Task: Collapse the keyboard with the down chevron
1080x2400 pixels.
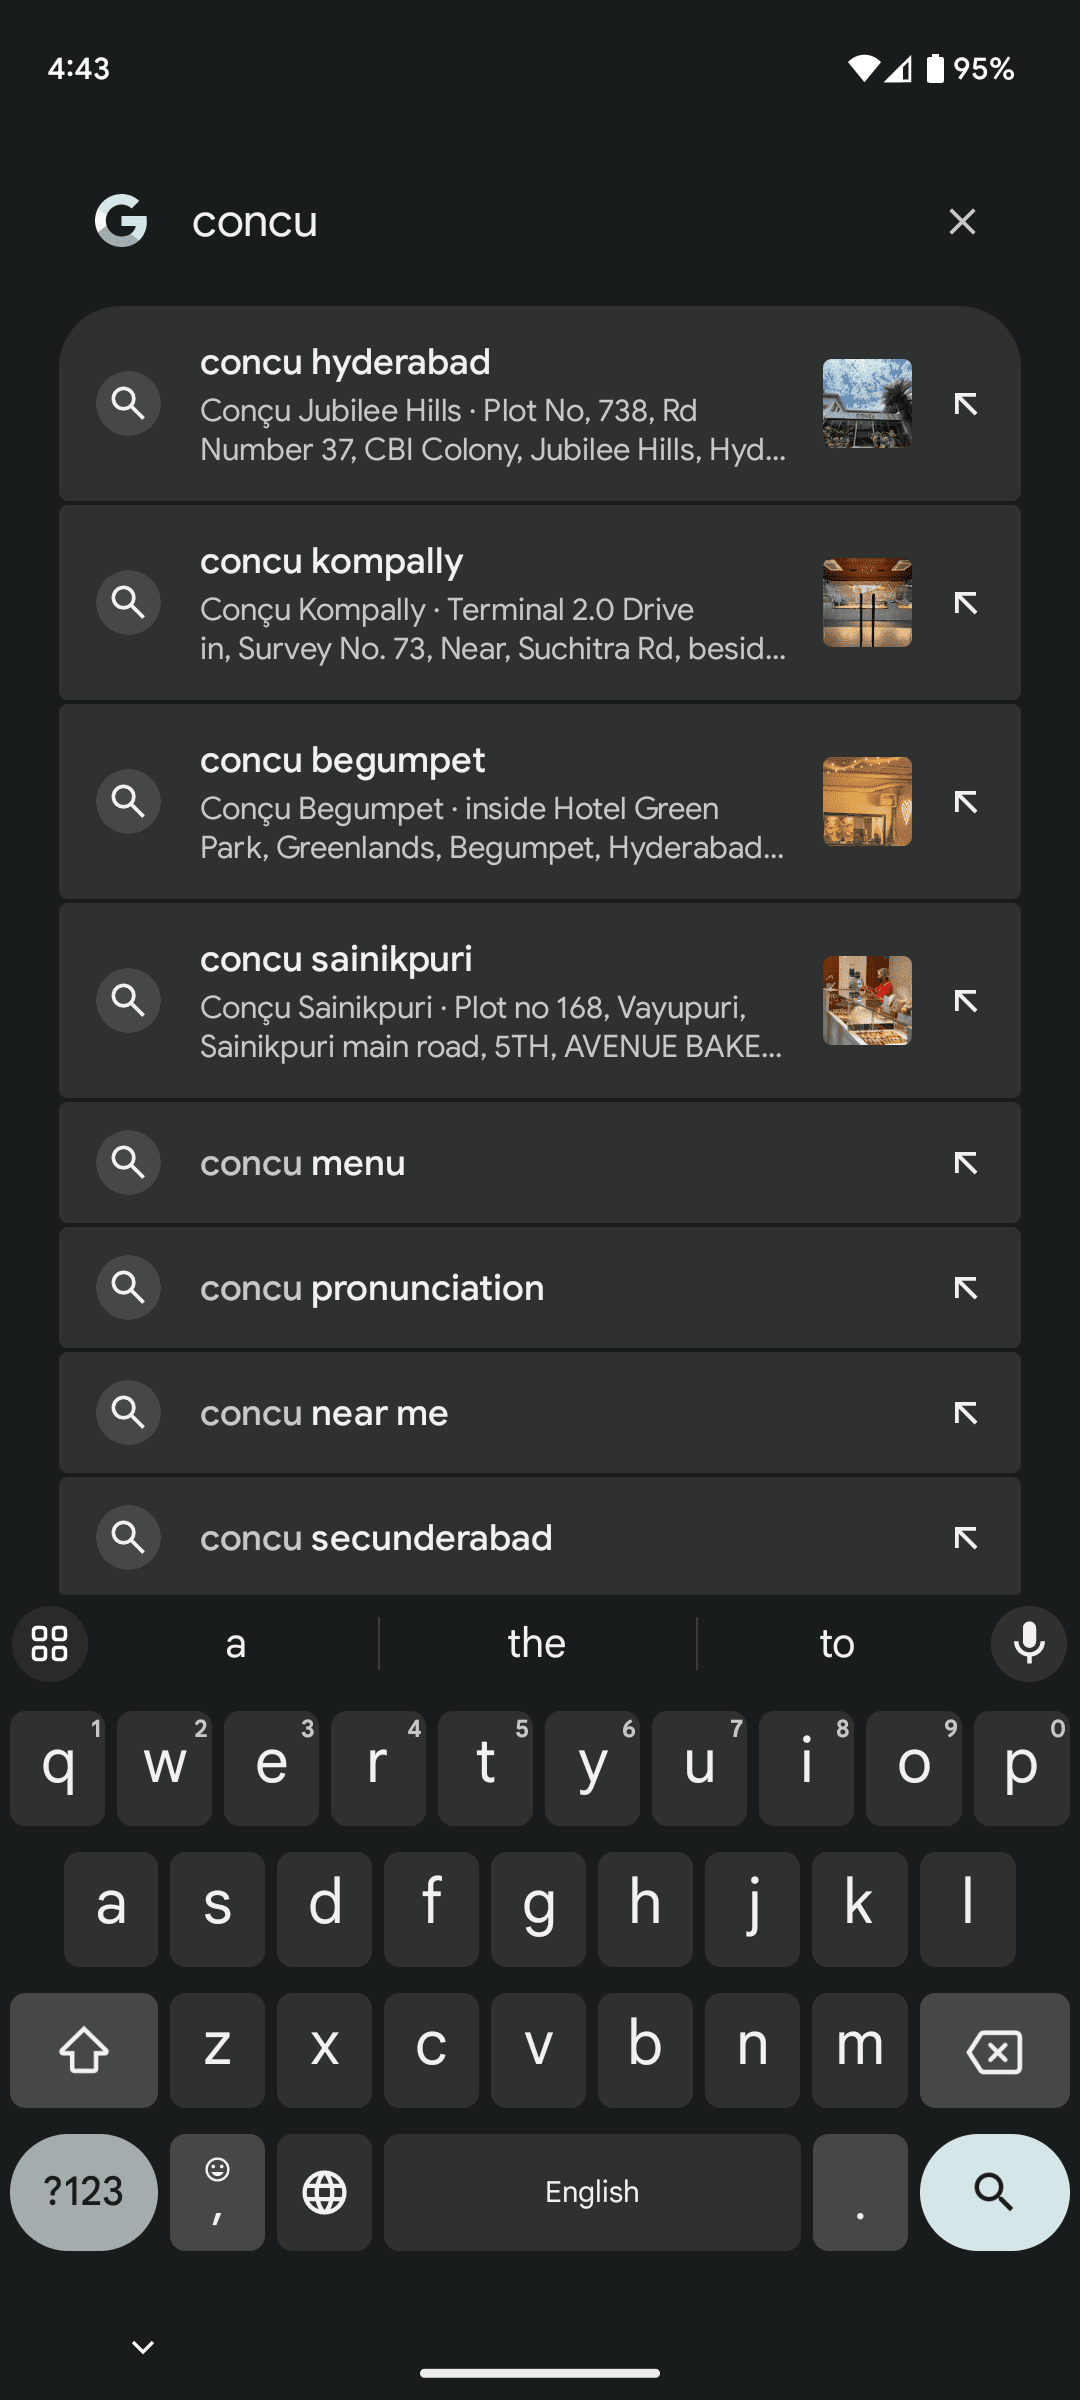Action: pyautogui.click(x=144, y=2346)
